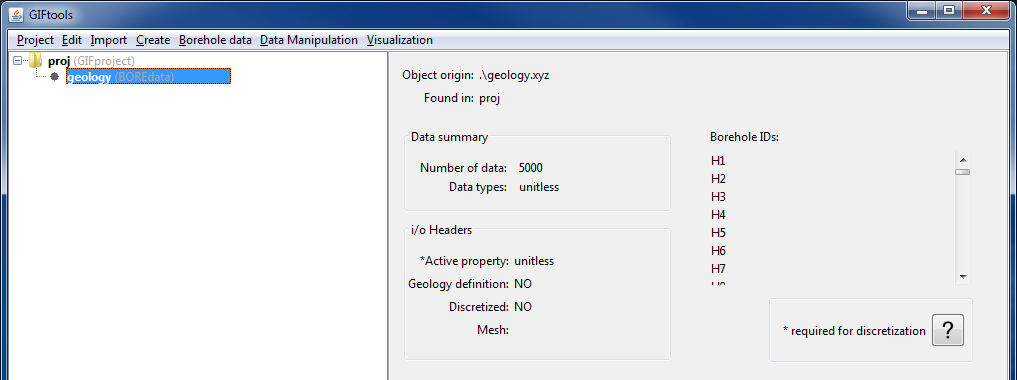
Task: Click the Number of data value 5000
Action: (x=531, y=168)
